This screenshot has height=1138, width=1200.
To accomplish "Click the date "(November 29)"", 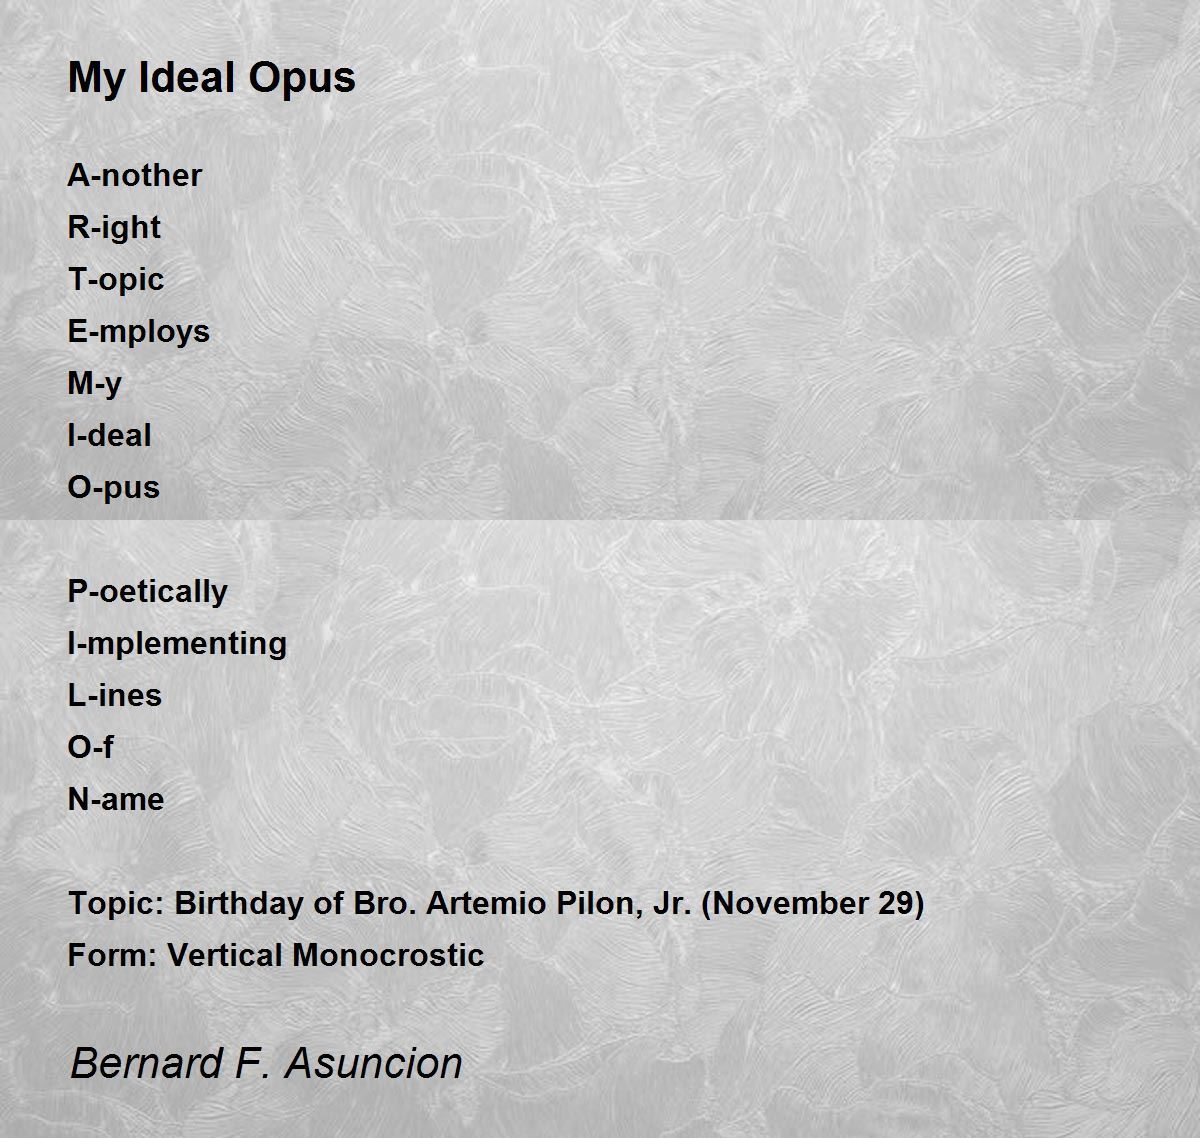I will (x=813, y=904).
